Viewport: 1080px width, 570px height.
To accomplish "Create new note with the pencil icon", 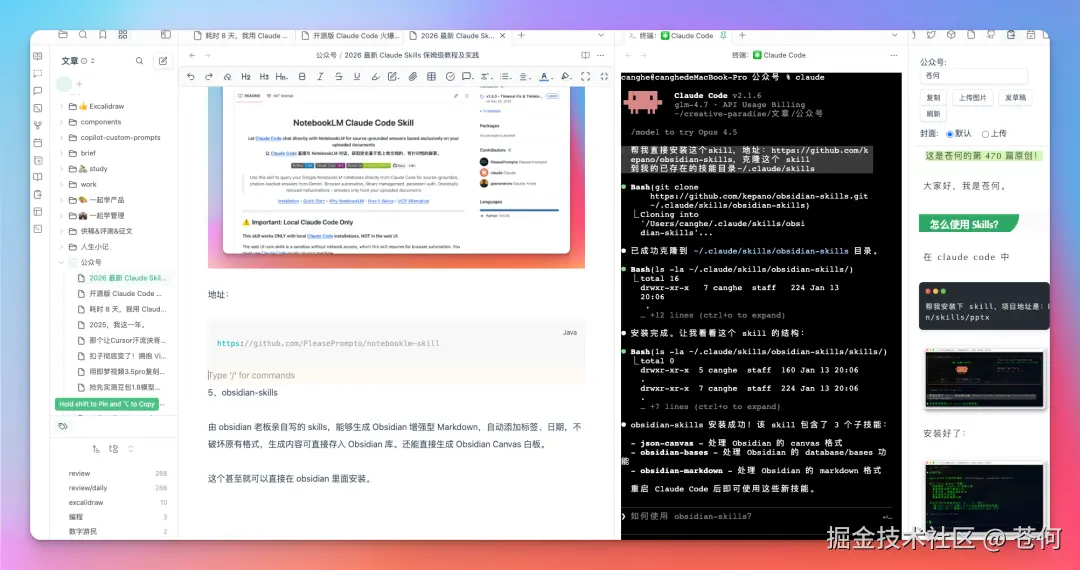I will (x=163, y=61).
